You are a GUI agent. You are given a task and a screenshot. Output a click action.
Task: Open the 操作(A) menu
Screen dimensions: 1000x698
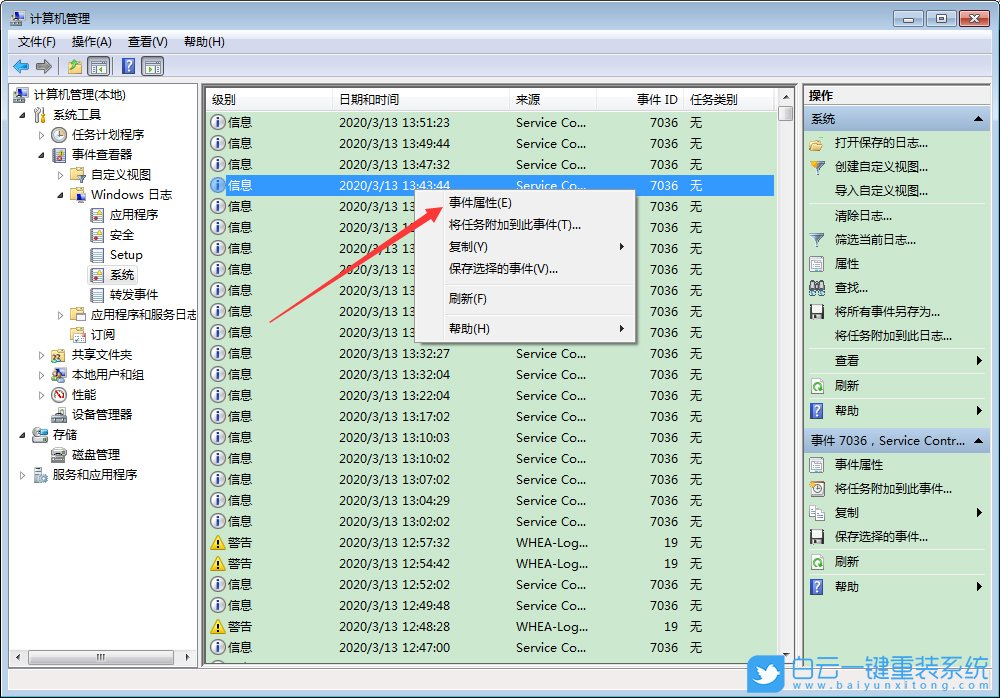[91, 41]
